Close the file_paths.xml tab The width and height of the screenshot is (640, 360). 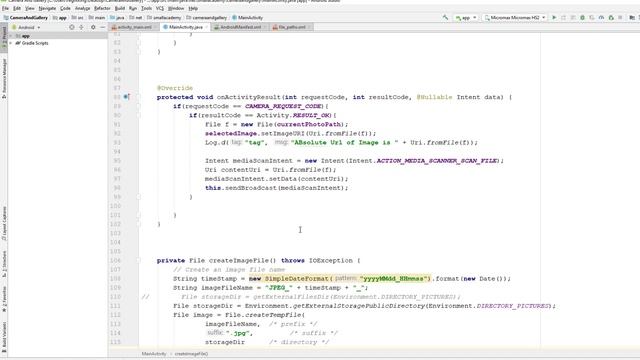point(310,27)
